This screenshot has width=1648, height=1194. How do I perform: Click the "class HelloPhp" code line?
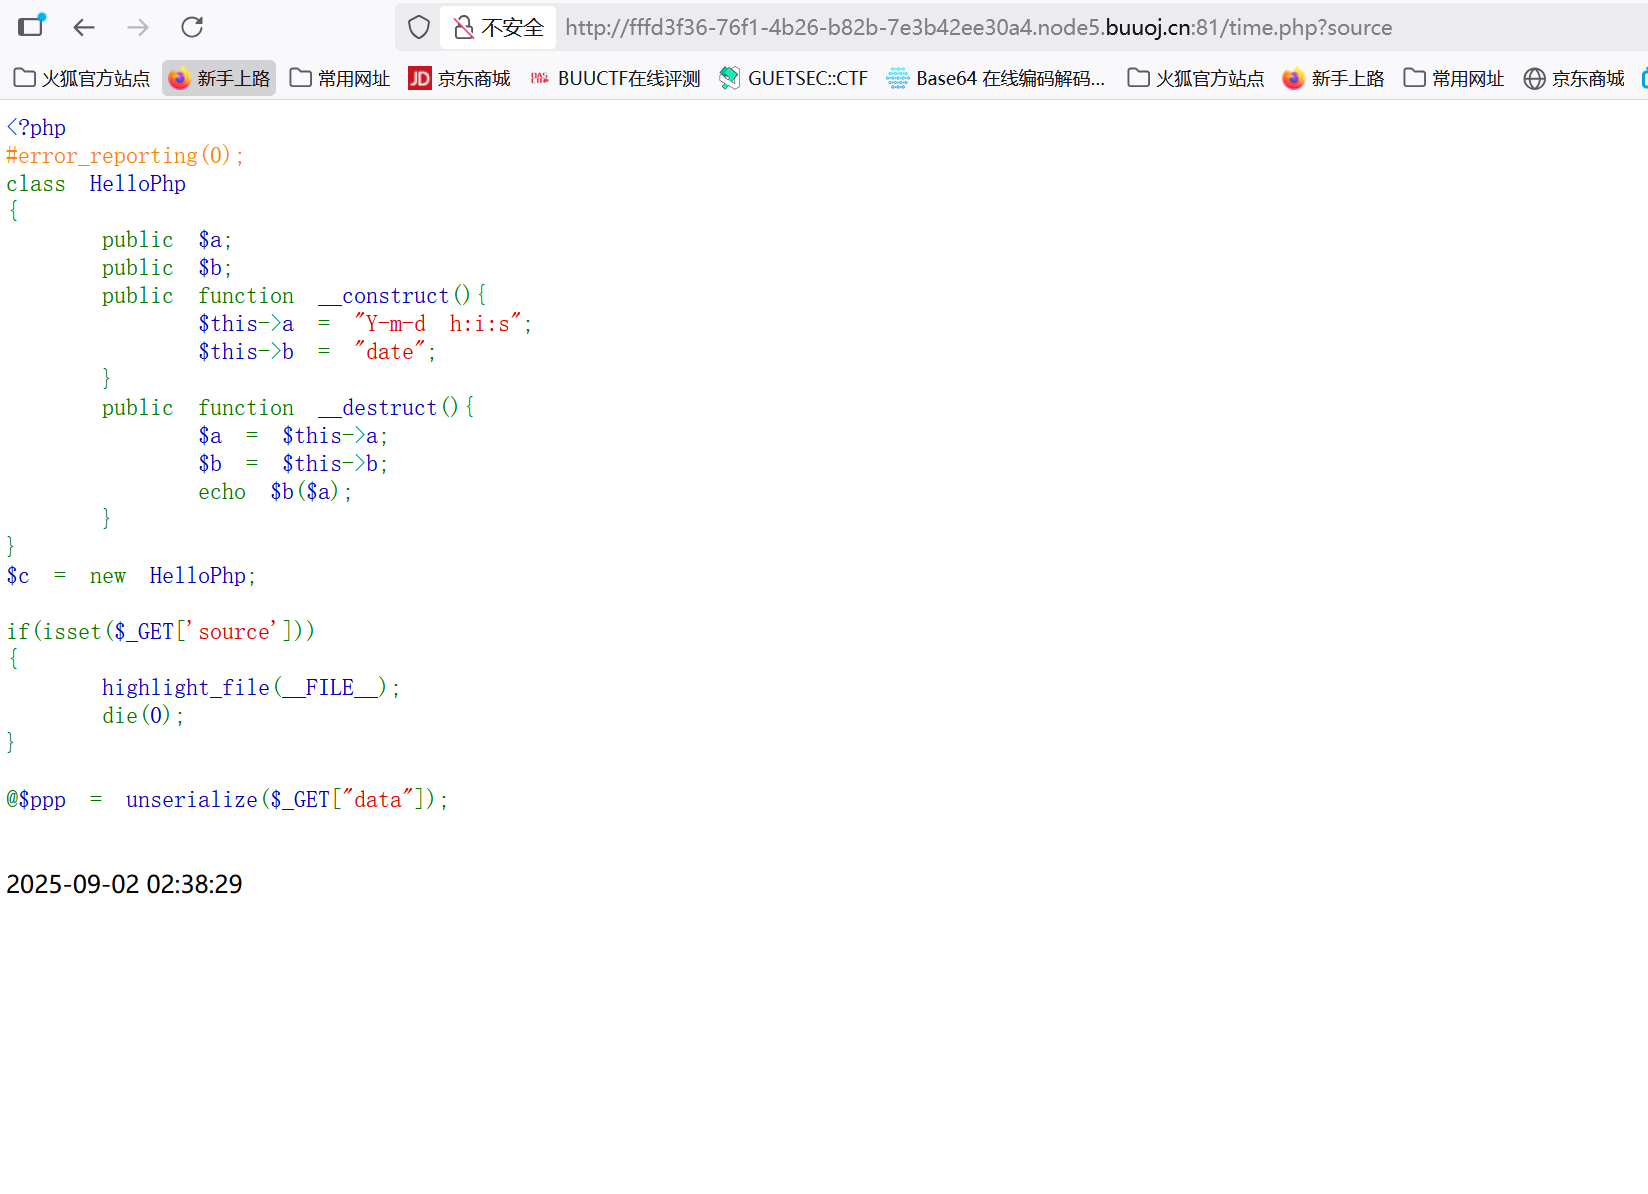(x=96, y=184)
